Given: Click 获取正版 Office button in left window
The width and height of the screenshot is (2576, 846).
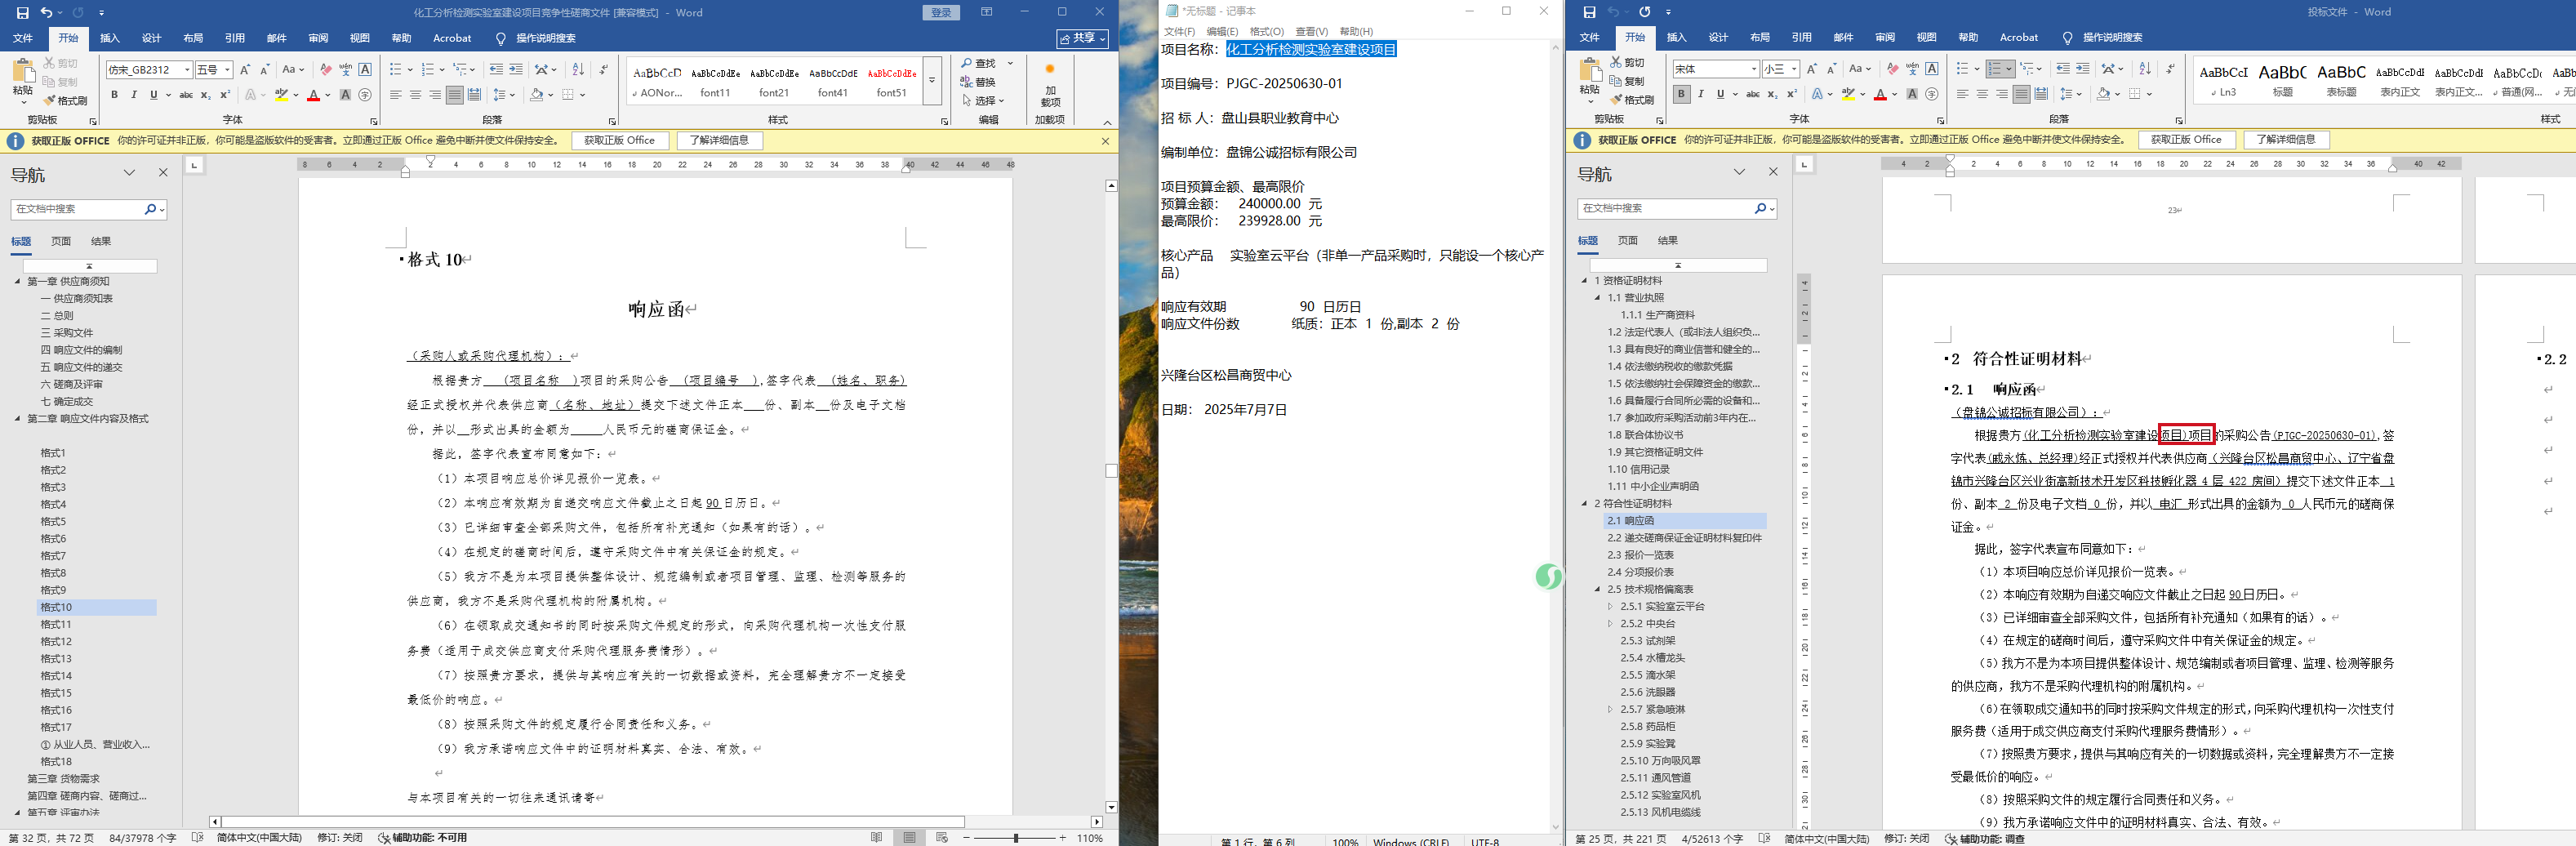Looking at the screenshot, I should [619, 141].
